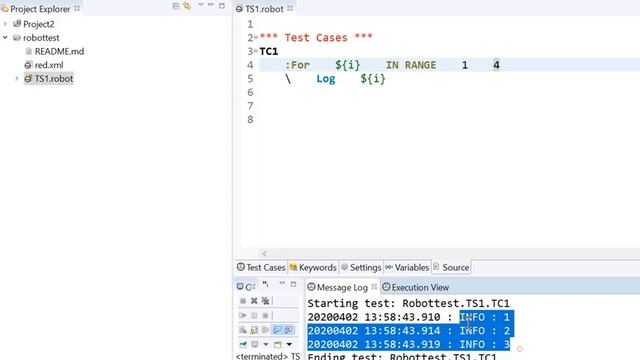Viewport: 640px width, 360px height.
Task: Click the console Resume tests icon
Action: pos(243,316)
